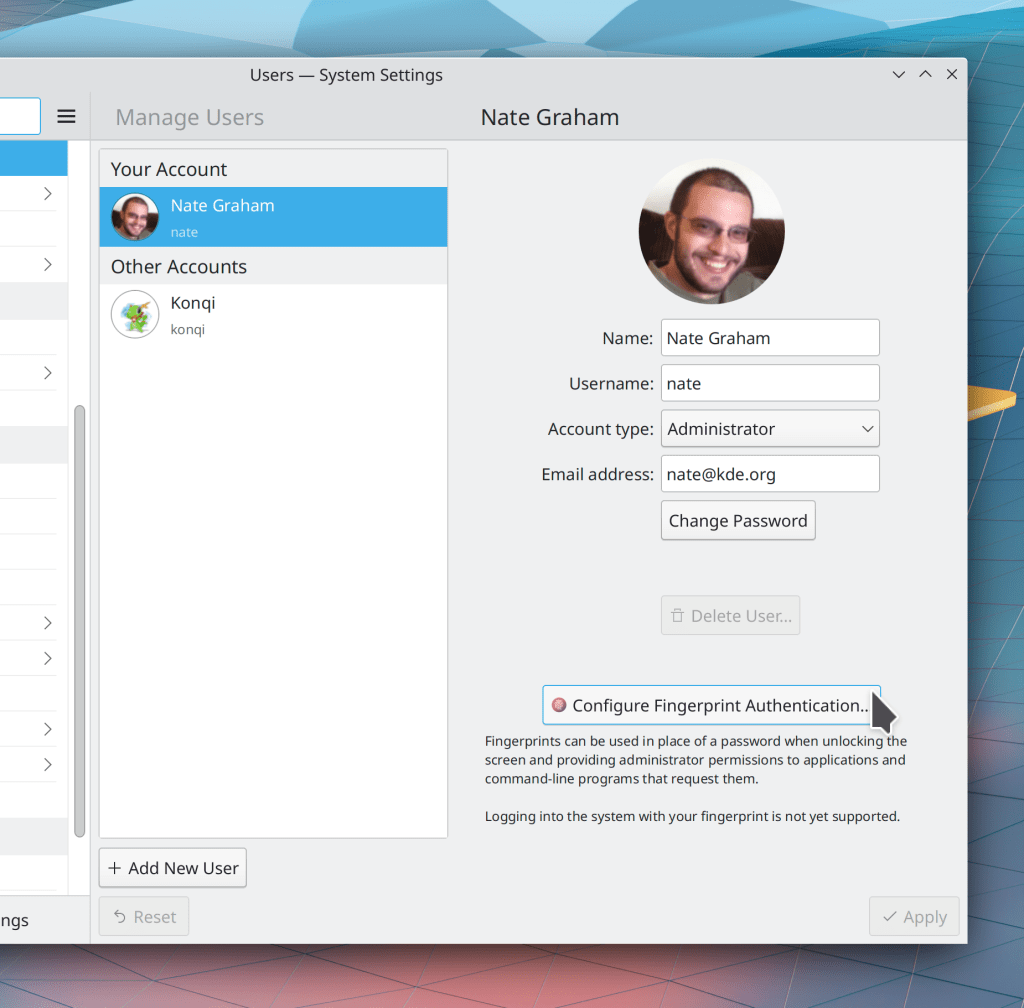The height and width of the screenshot is (1008, 1024).
Task: Click the Change Password button
Action: point(737,521)
